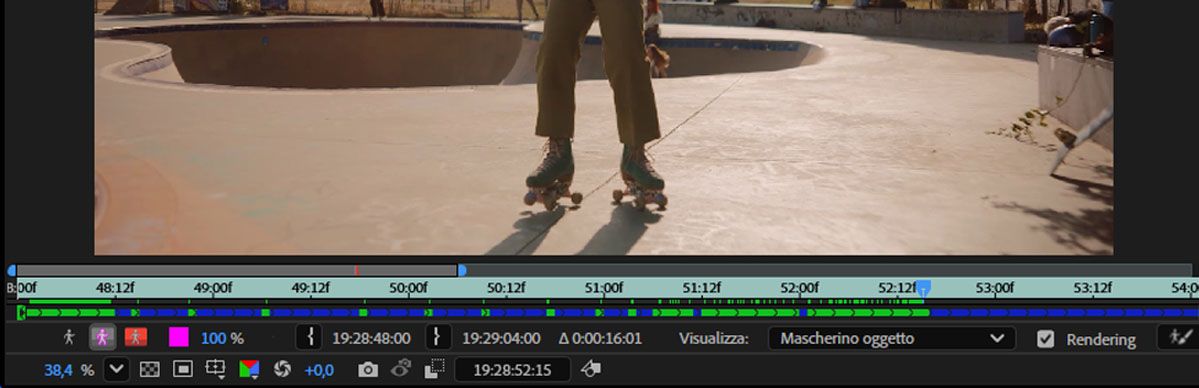Toggle the mask and shape path visibility icon
1199x388 pixels.
point(183,370)
